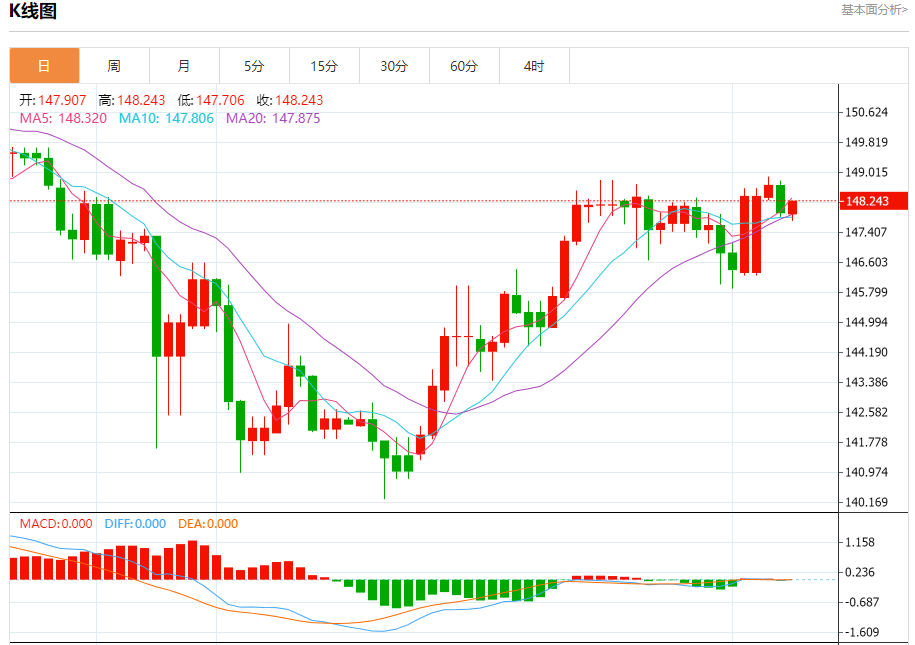Click the 149.819 price axis label

pyautogui.click(x=867, y=142)
